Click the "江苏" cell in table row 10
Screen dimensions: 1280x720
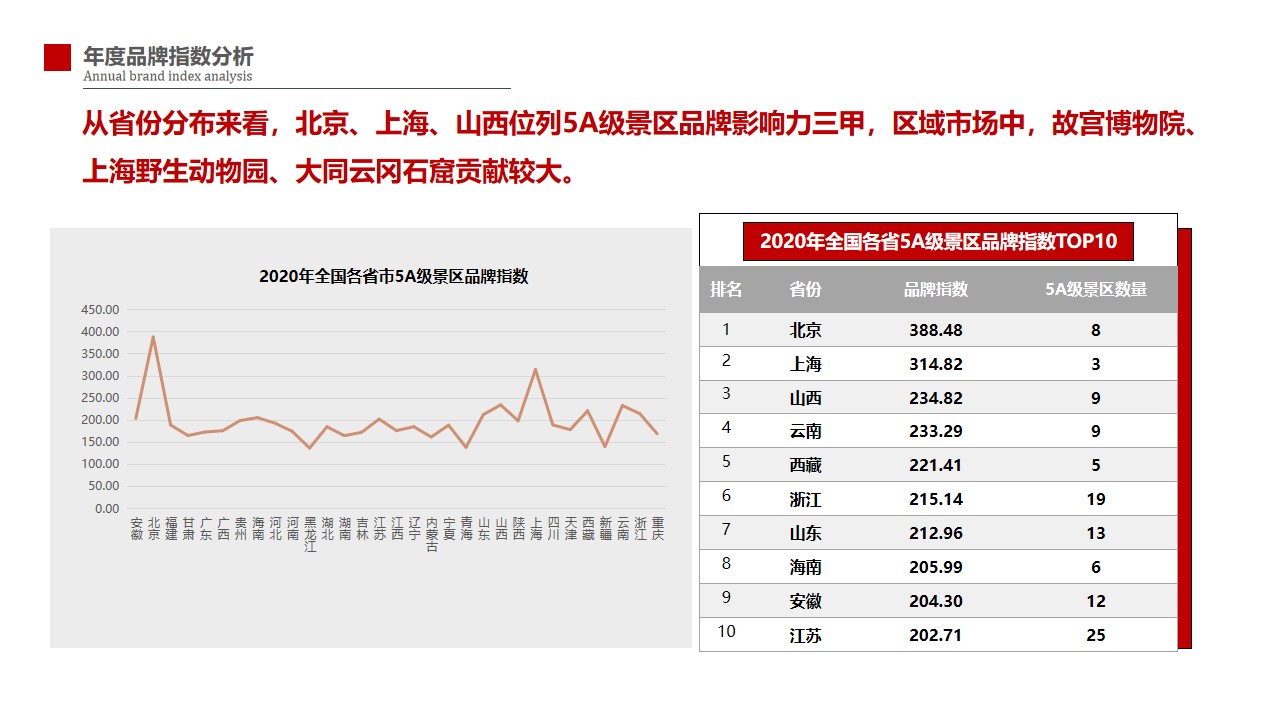coord(805,635)
